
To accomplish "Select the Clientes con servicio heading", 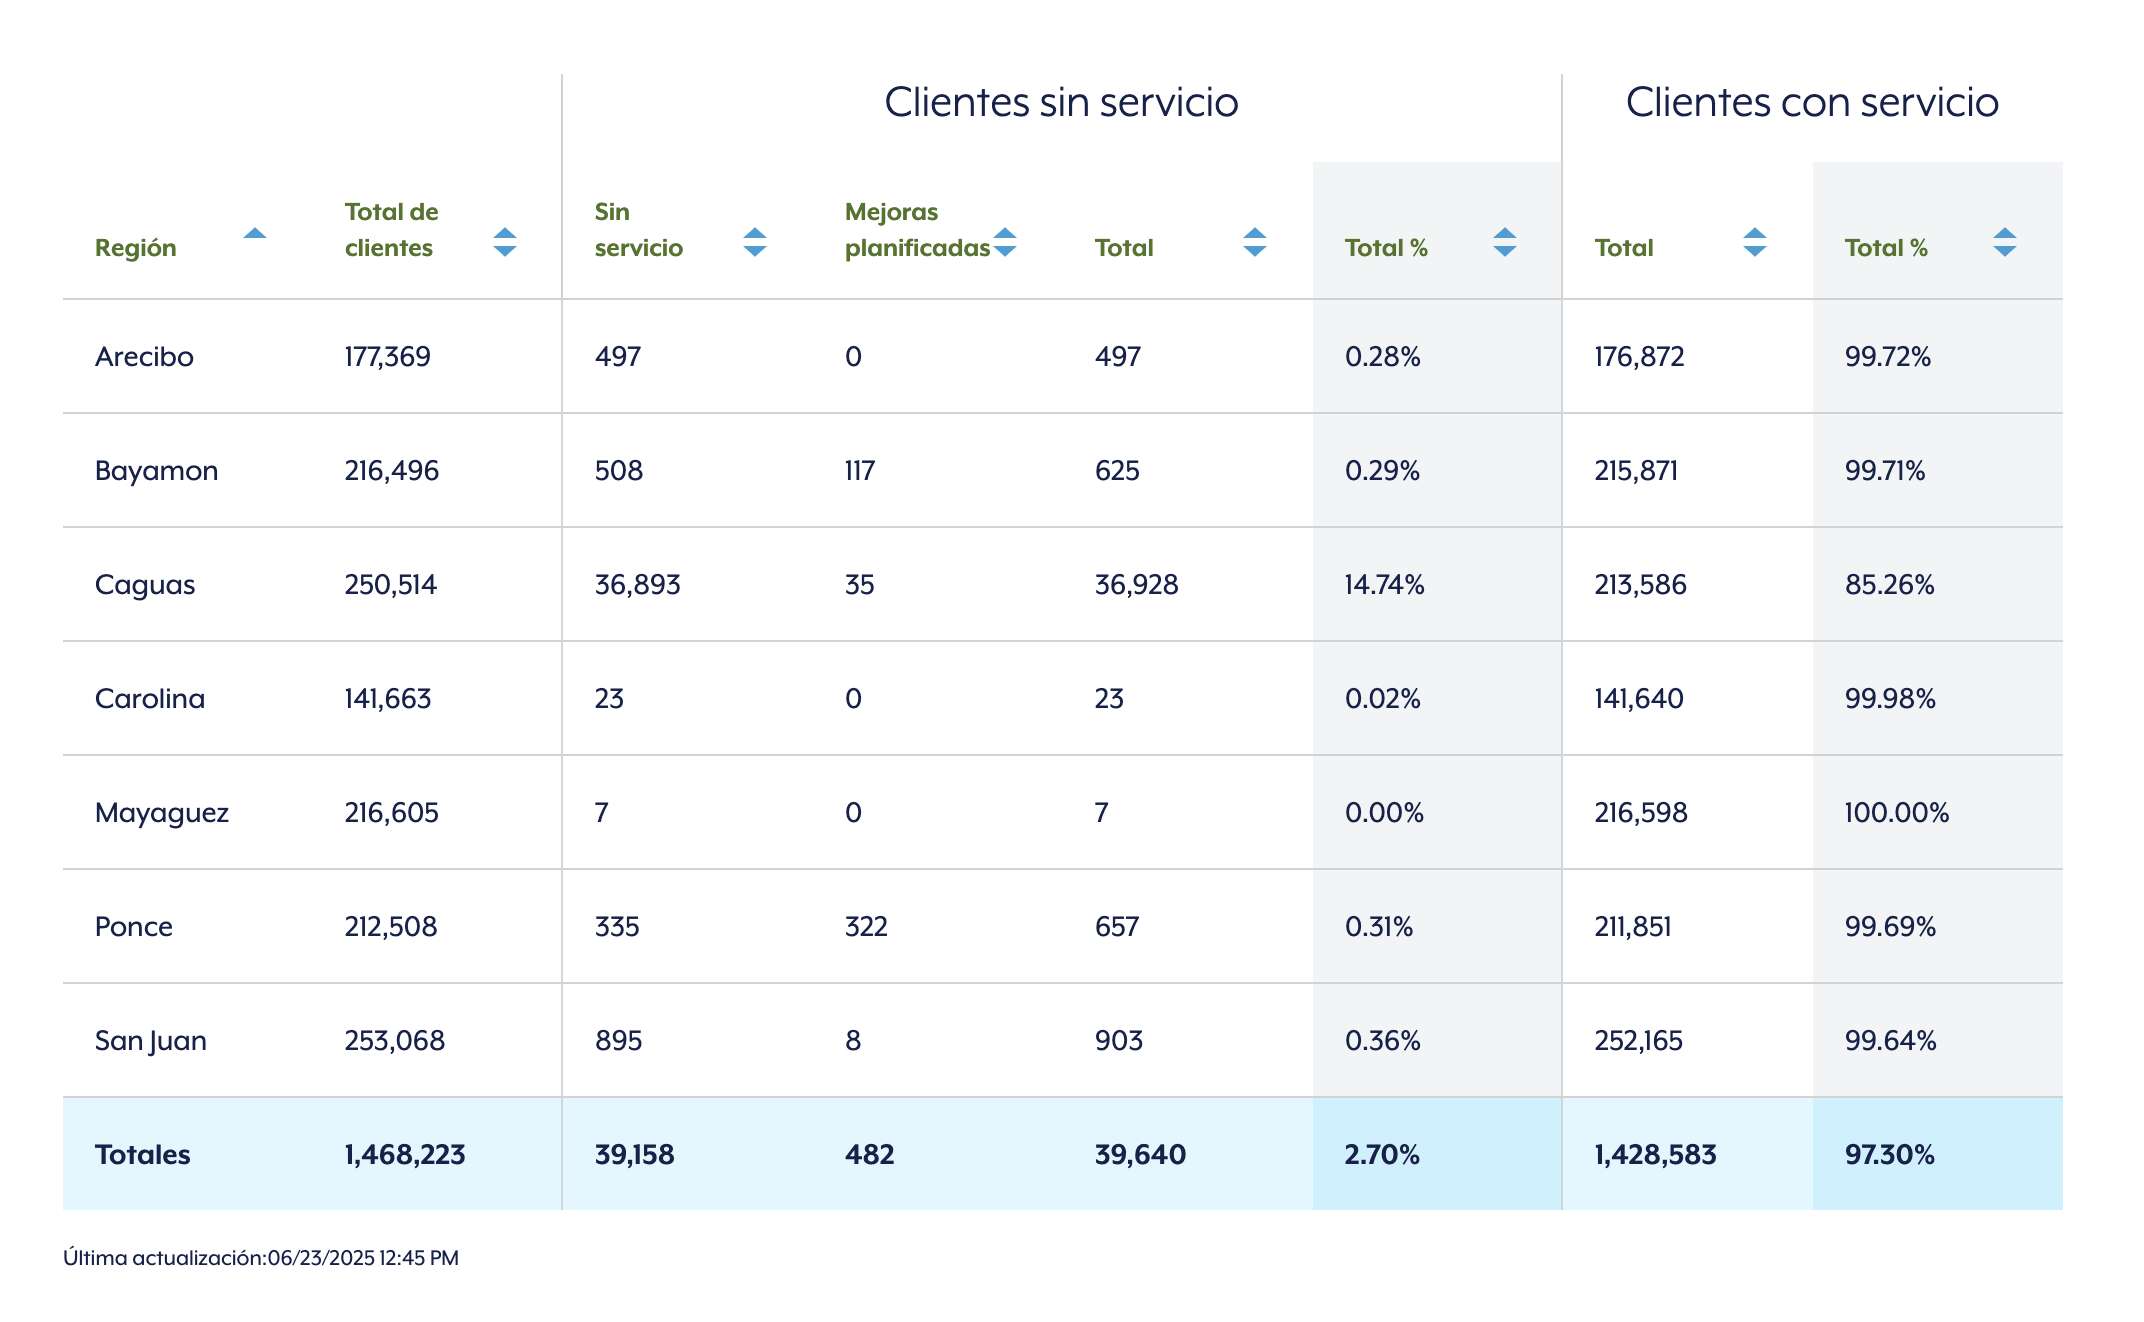I will (x=1812, y=102).
